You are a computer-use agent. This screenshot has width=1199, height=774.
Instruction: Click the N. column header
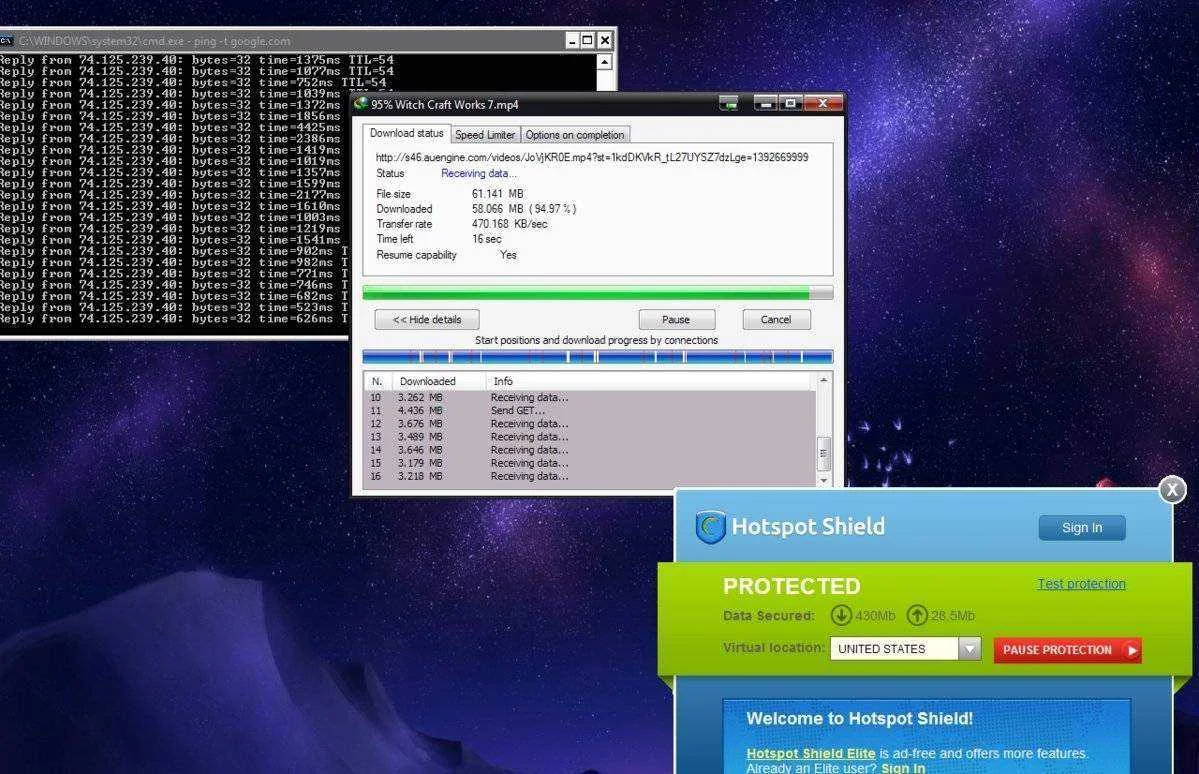[x=378, y=381]
